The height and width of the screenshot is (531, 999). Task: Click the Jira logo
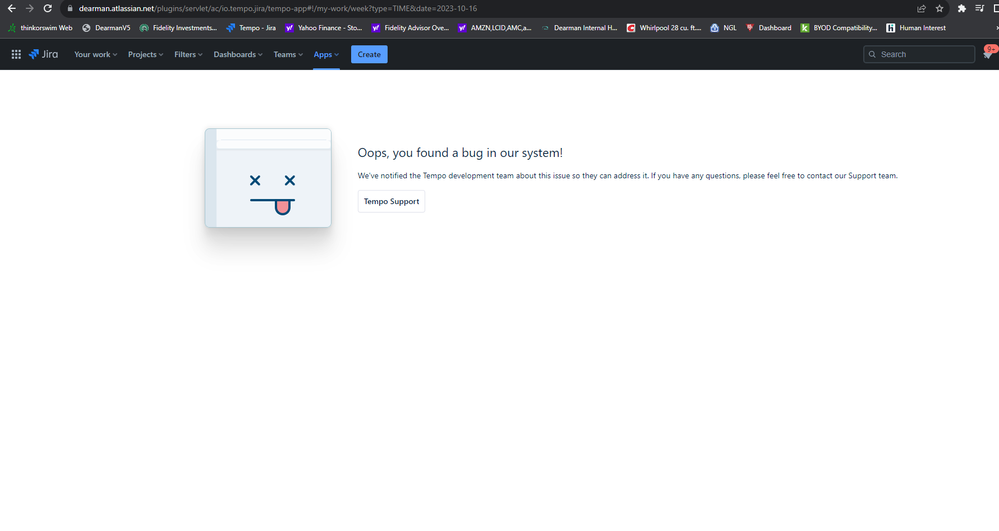[43, 54]
